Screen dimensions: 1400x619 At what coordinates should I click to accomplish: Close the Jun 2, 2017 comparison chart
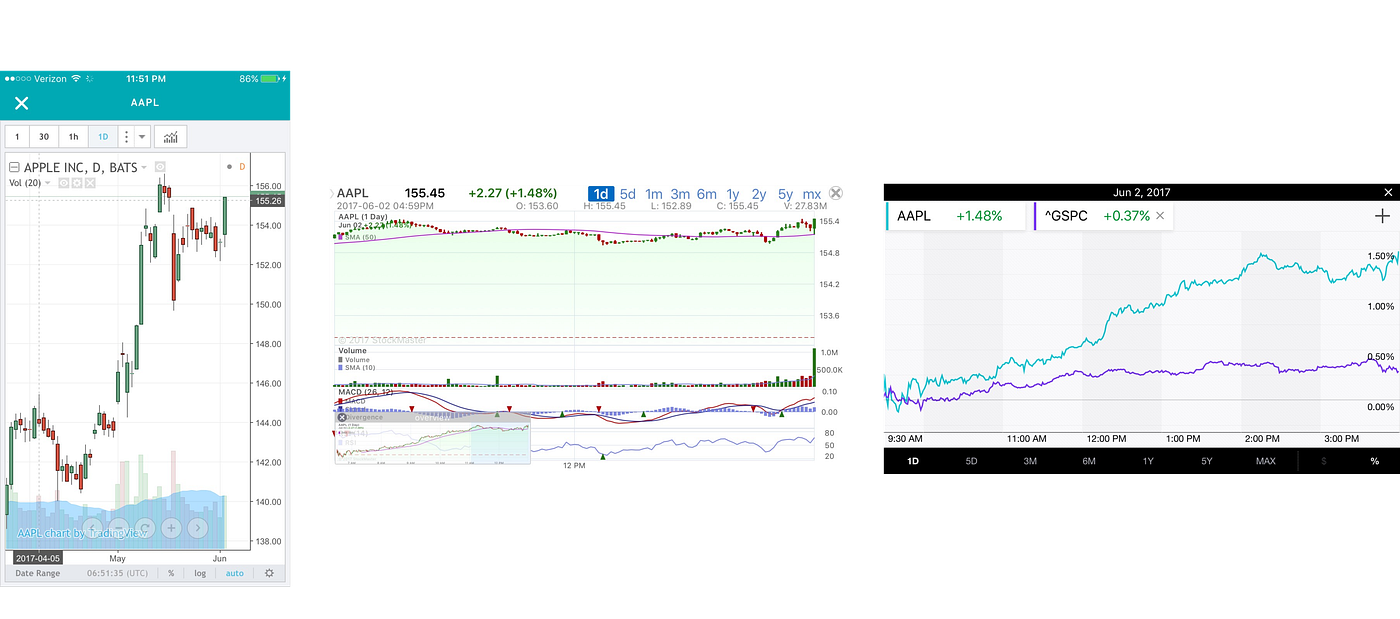point(1387,192)
